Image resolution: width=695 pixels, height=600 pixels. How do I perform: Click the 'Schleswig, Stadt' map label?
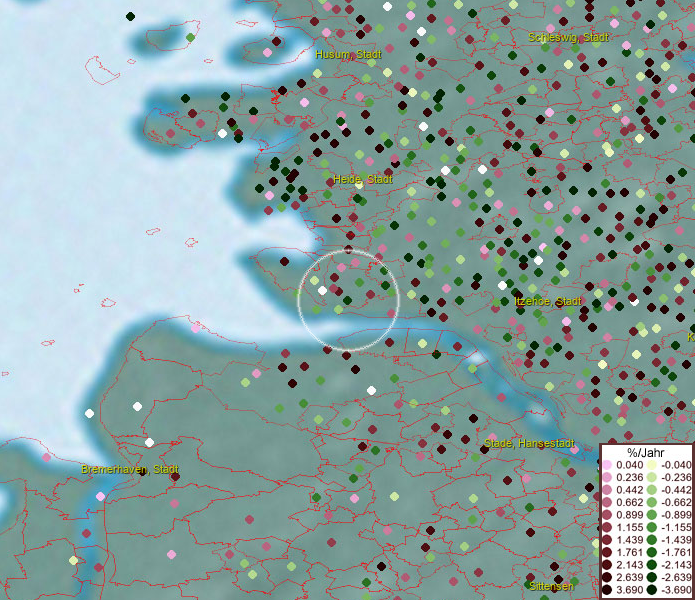click(x=568, y=37)
